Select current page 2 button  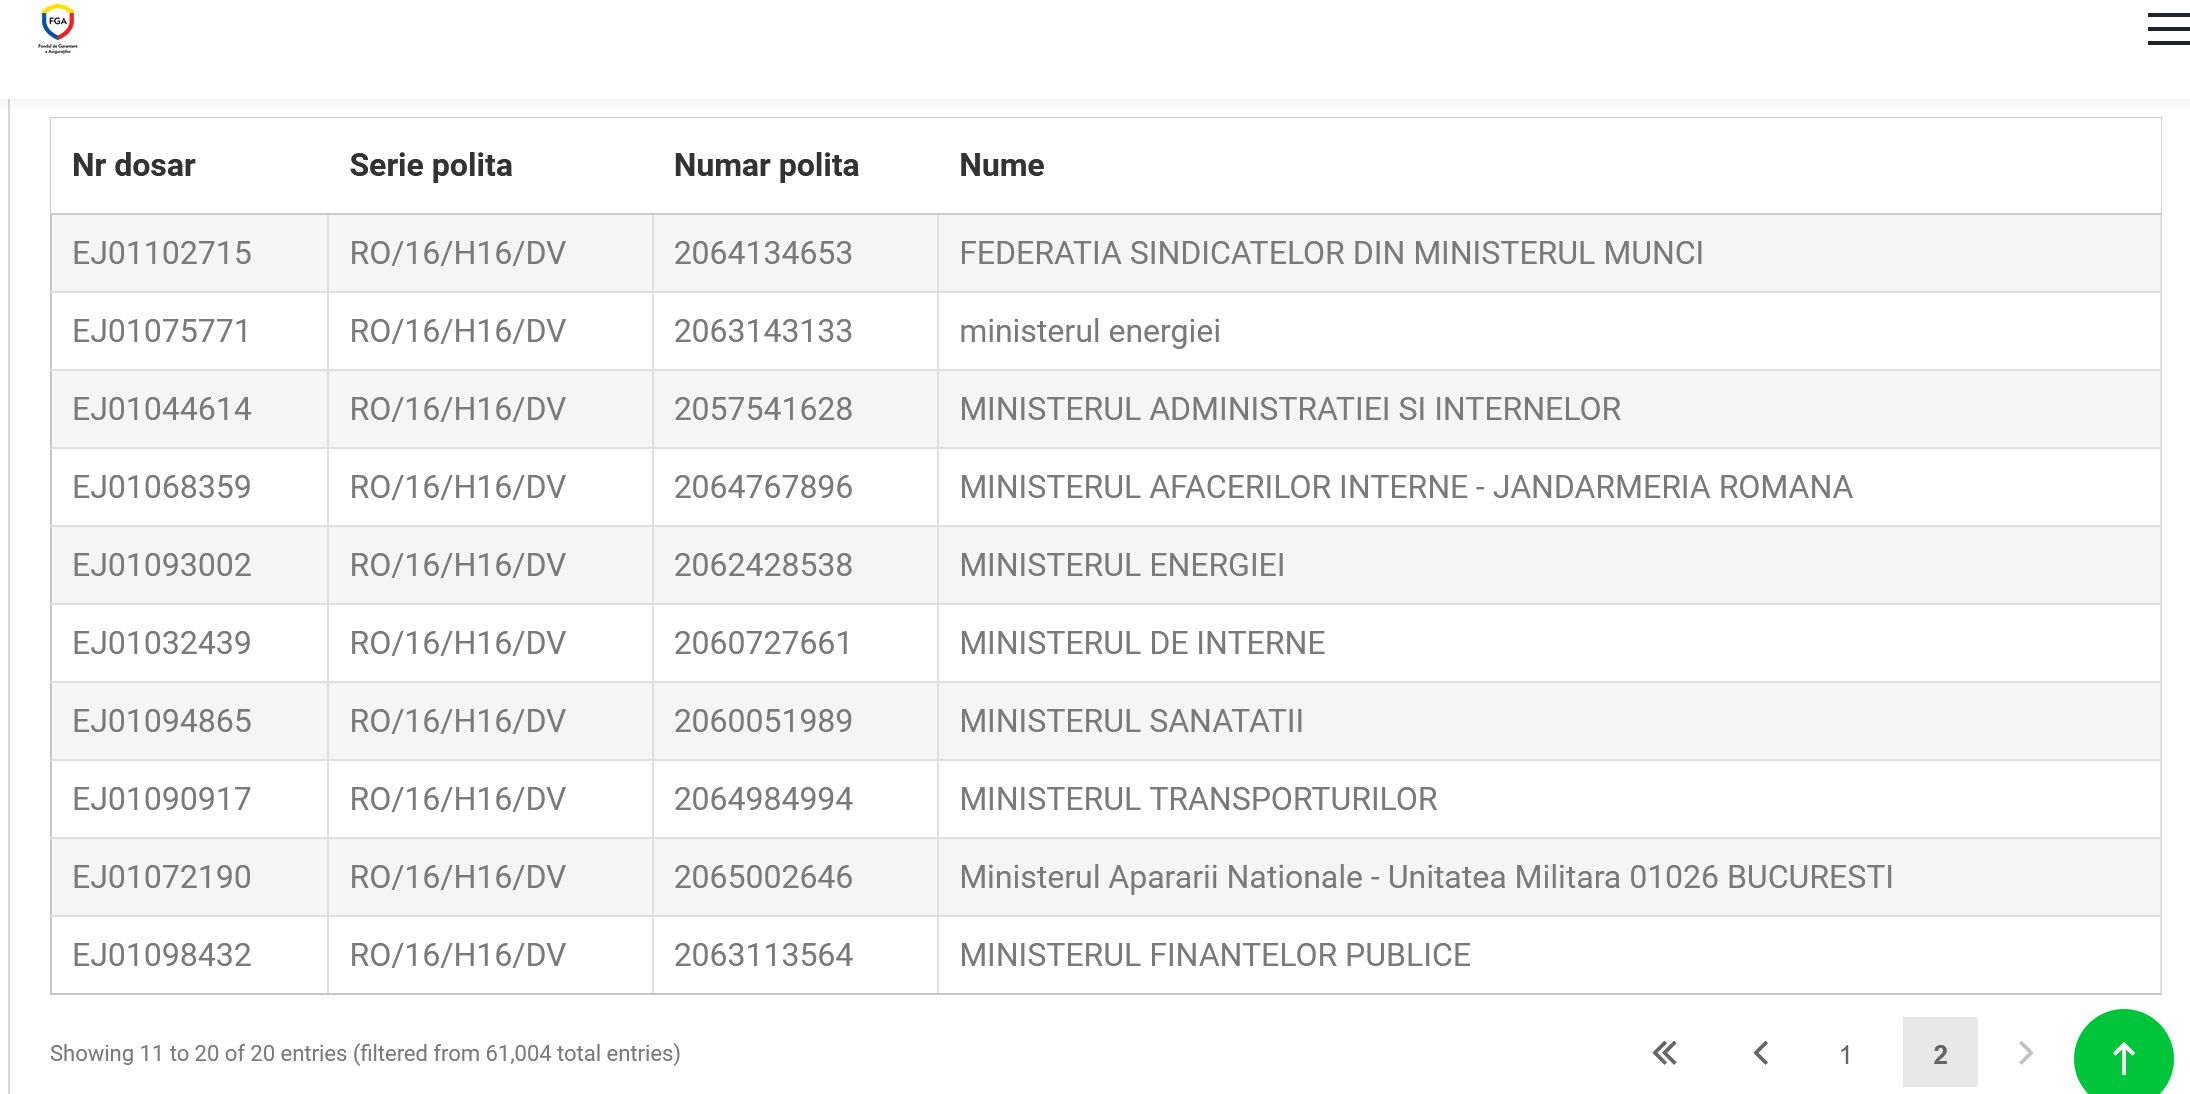coord(1939,1053)
